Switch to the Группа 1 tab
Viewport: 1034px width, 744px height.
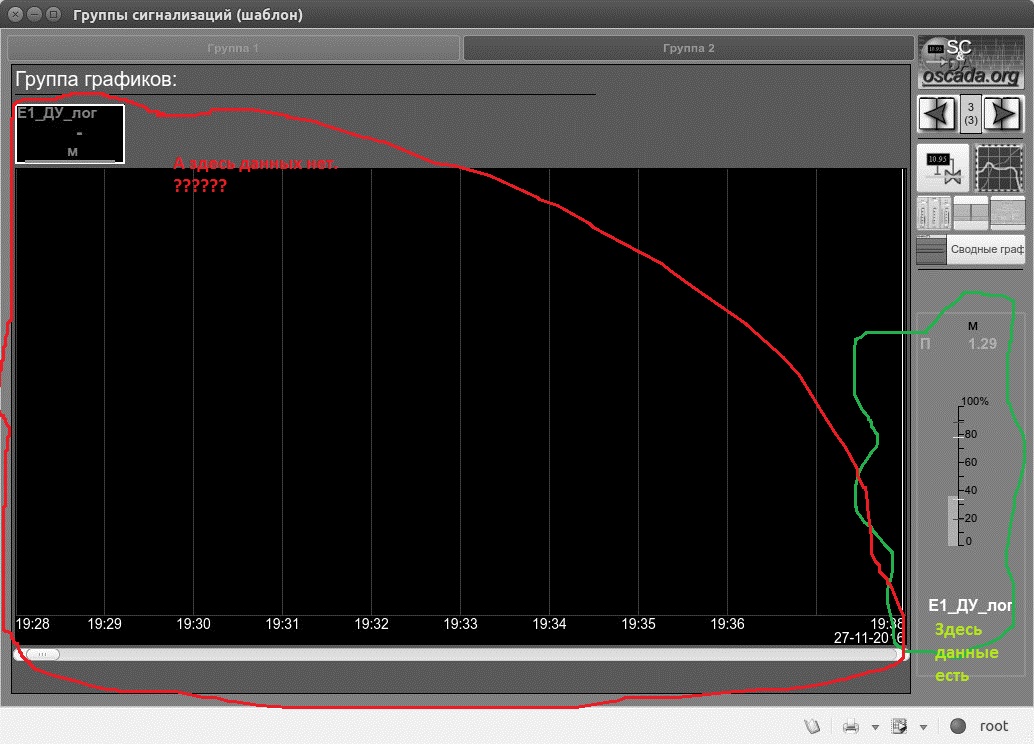[233, 48]
